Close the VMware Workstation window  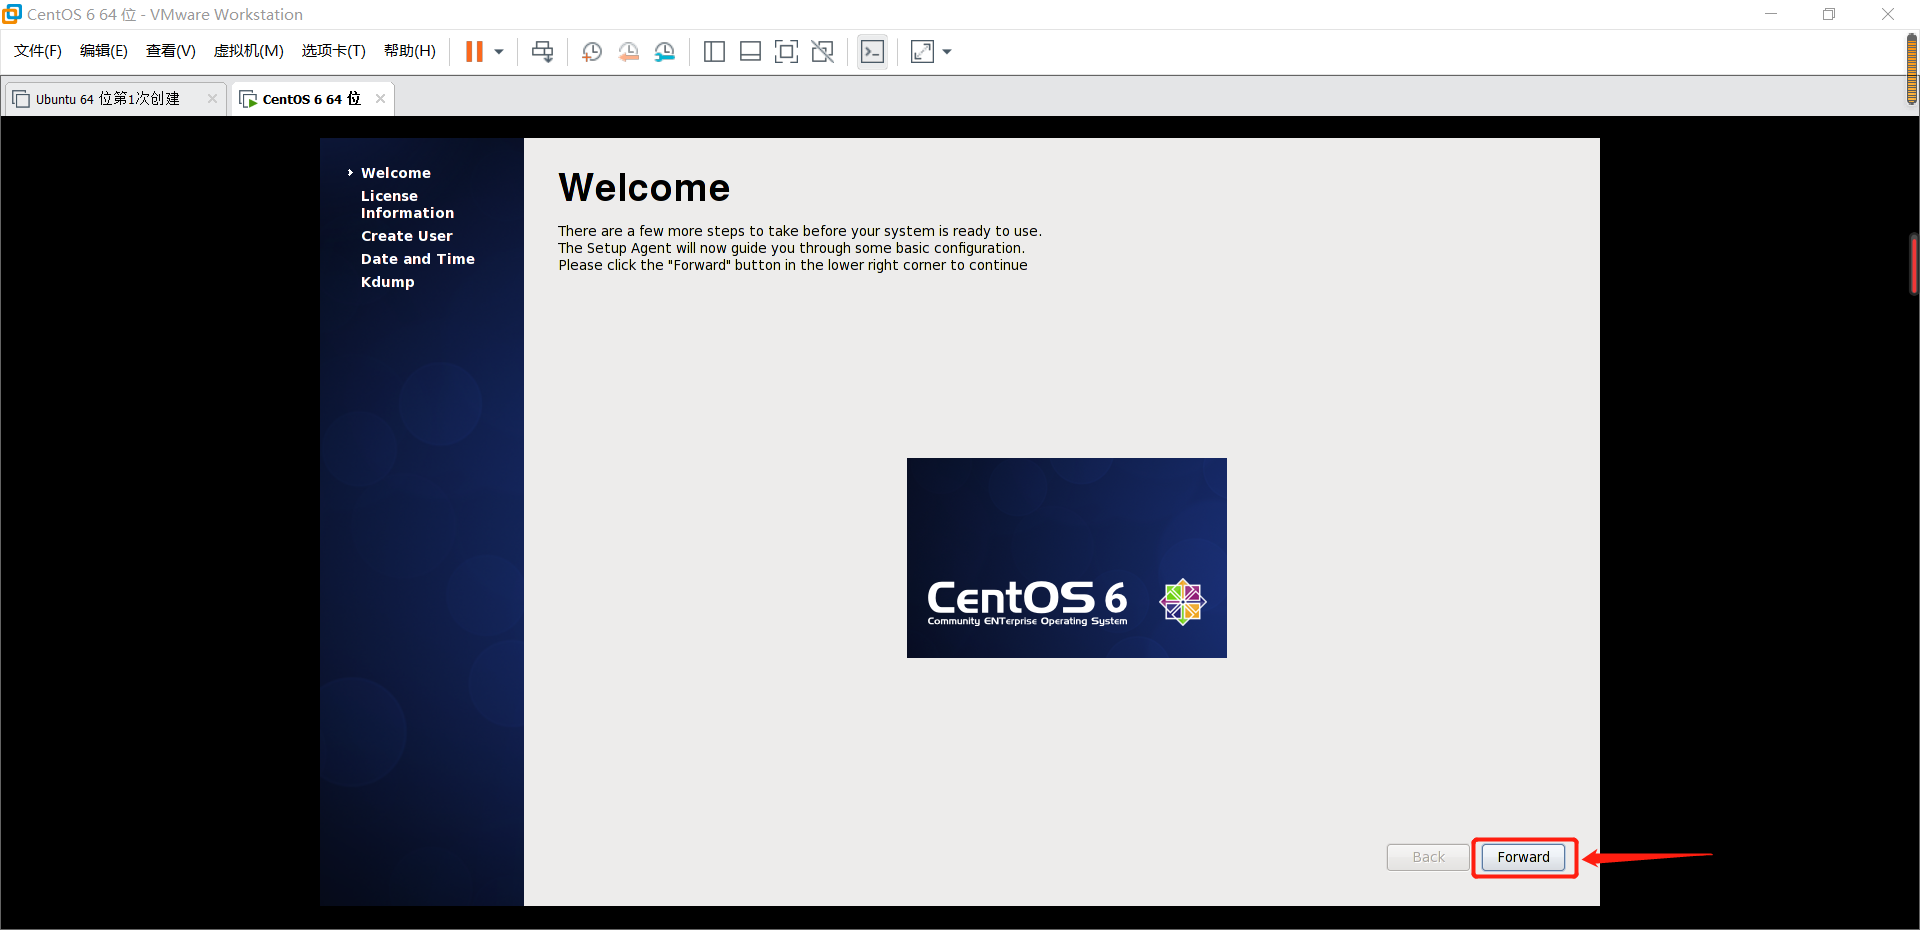point(1888,14)
